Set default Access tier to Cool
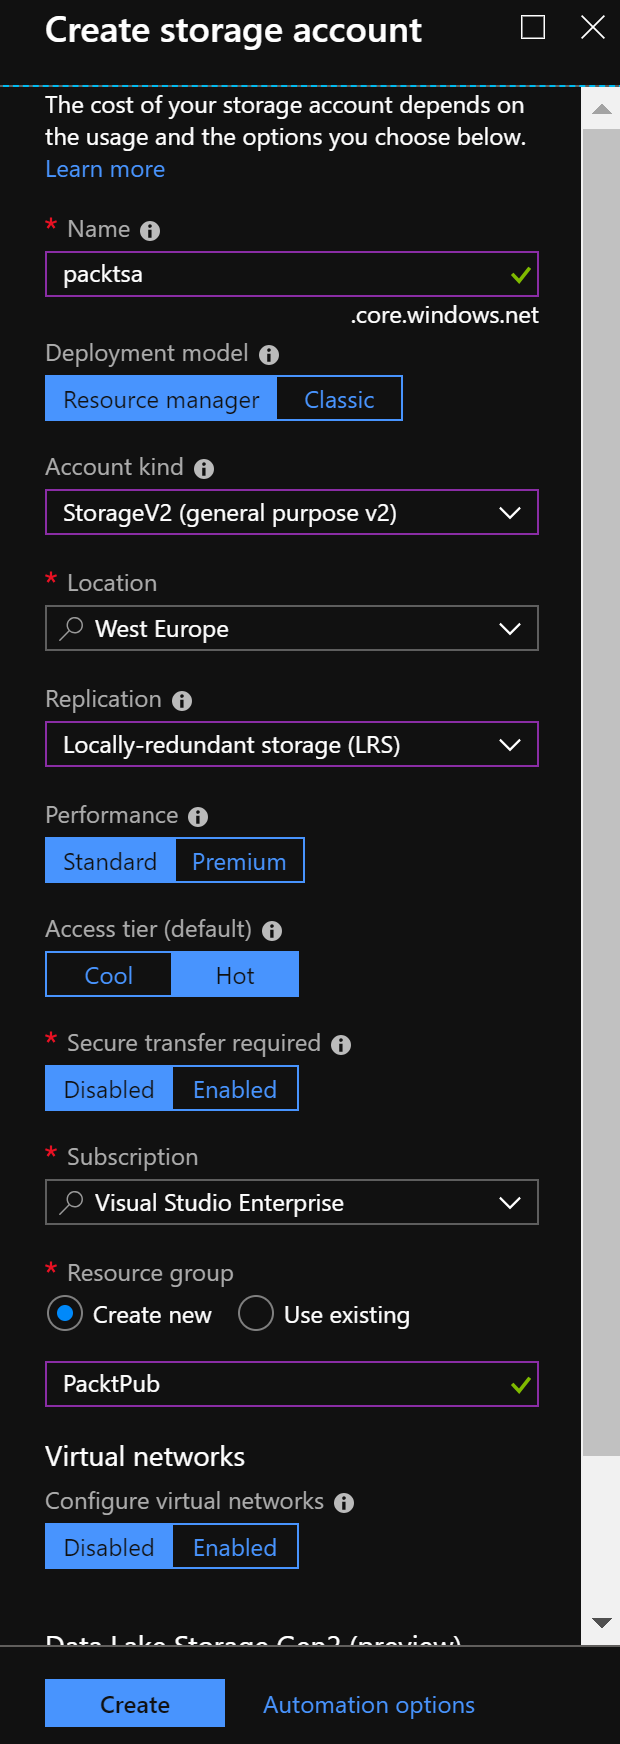Screen dimensions: 620x1744 pos(109,975)
